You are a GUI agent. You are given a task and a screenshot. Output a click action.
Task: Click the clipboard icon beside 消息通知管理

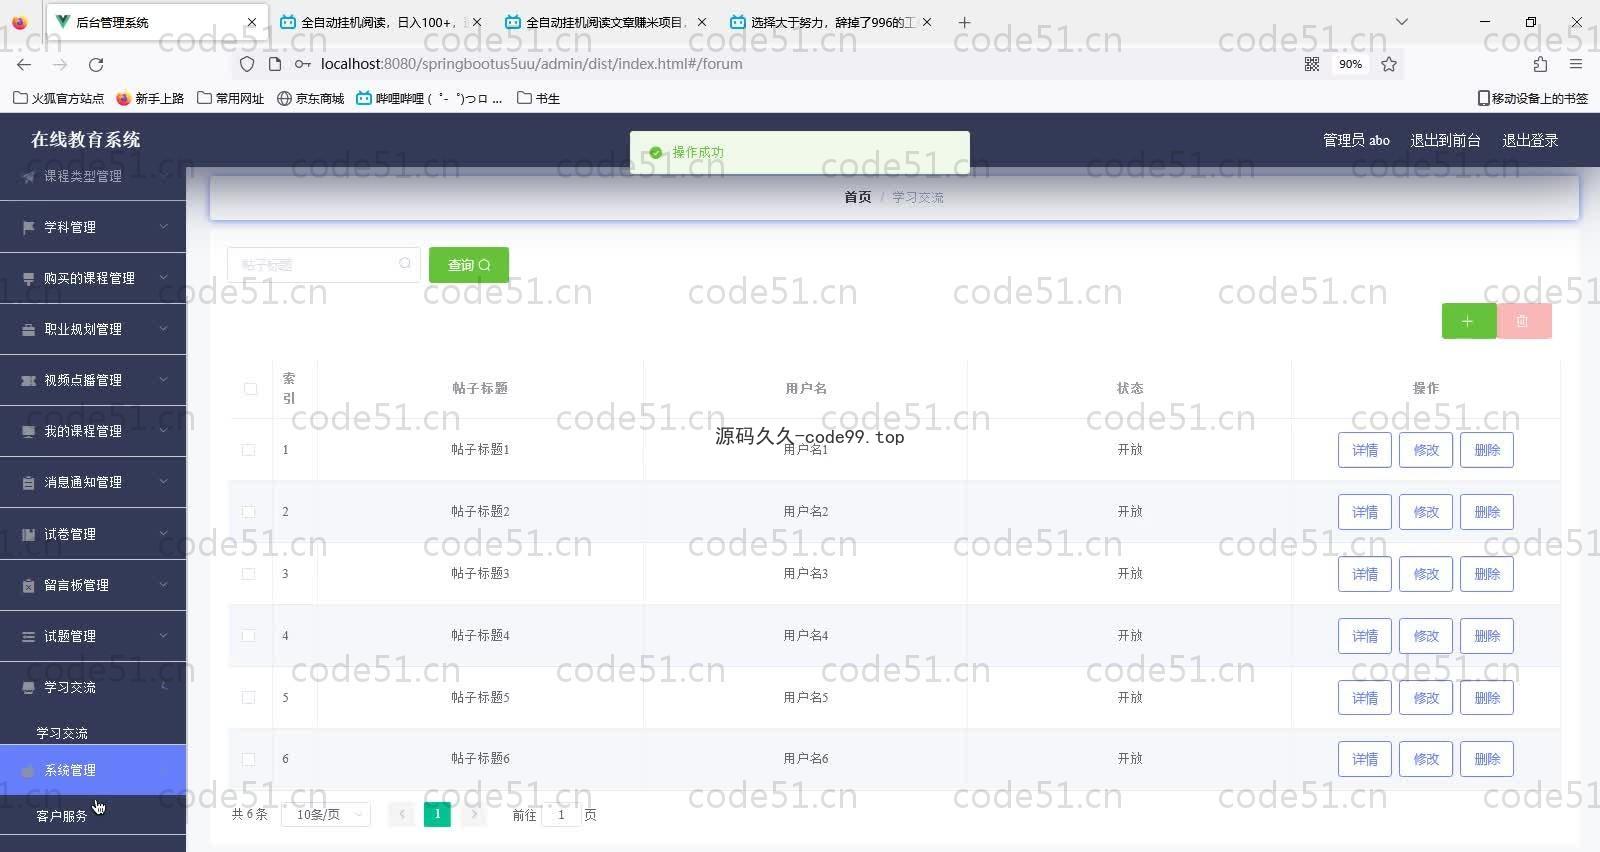point(29,482)
